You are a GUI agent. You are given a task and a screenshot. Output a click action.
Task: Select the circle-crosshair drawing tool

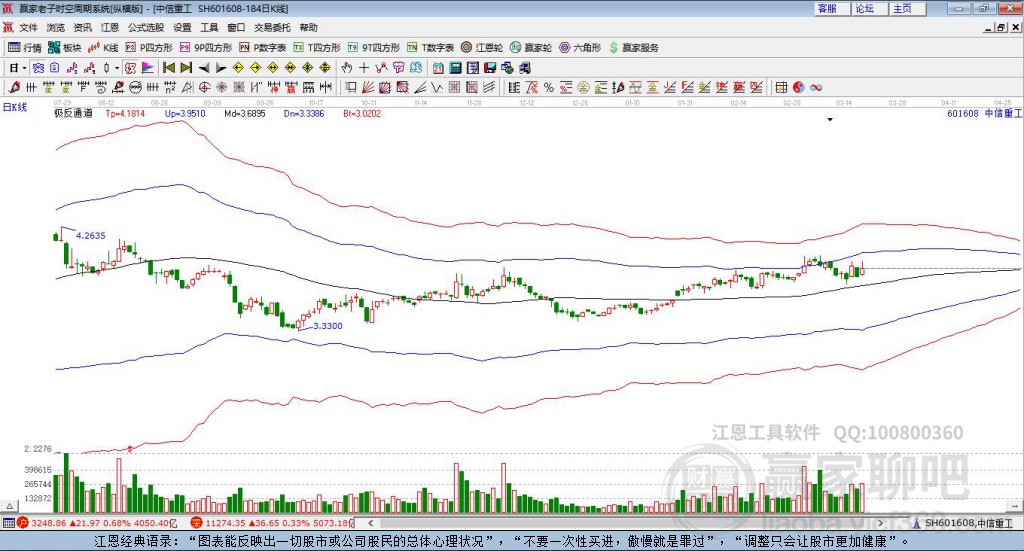[x=204, y=87]
